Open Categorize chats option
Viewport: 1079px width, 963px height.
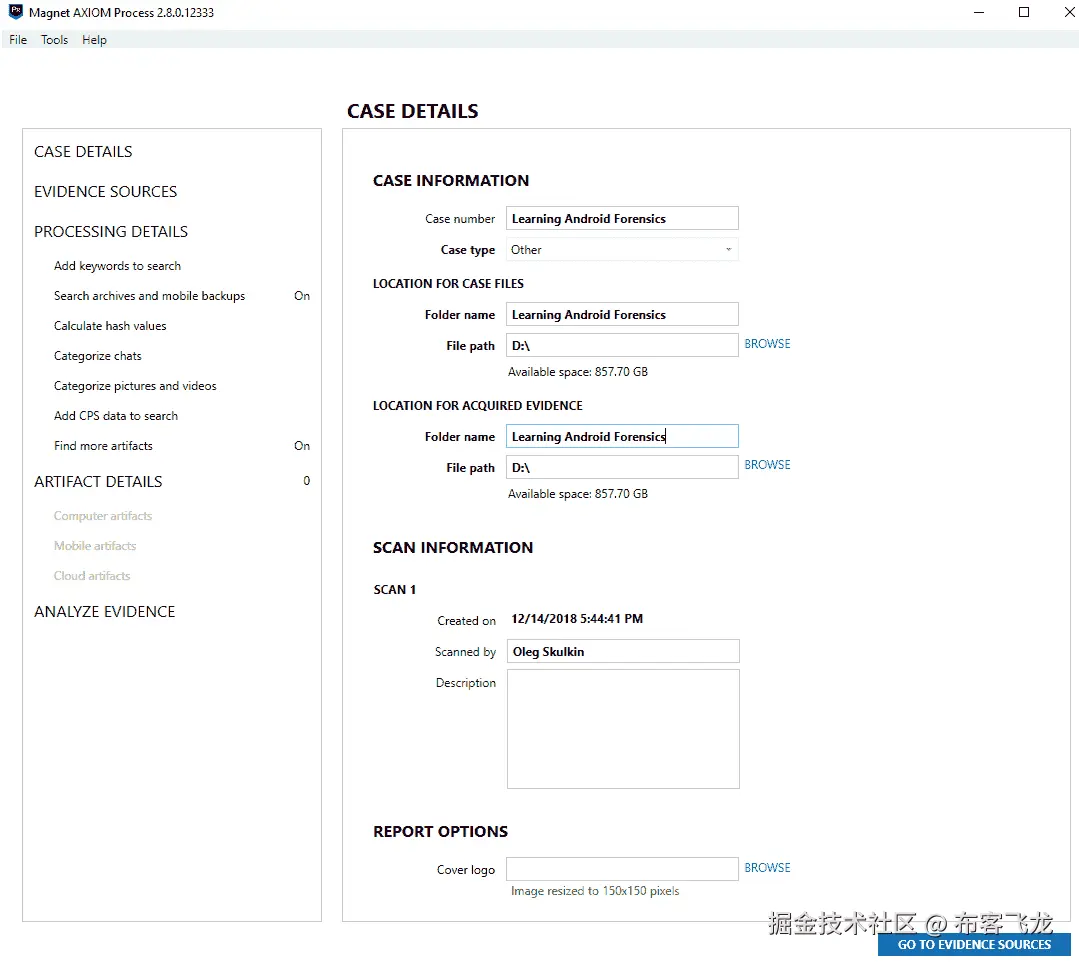(x=98, y=356)
